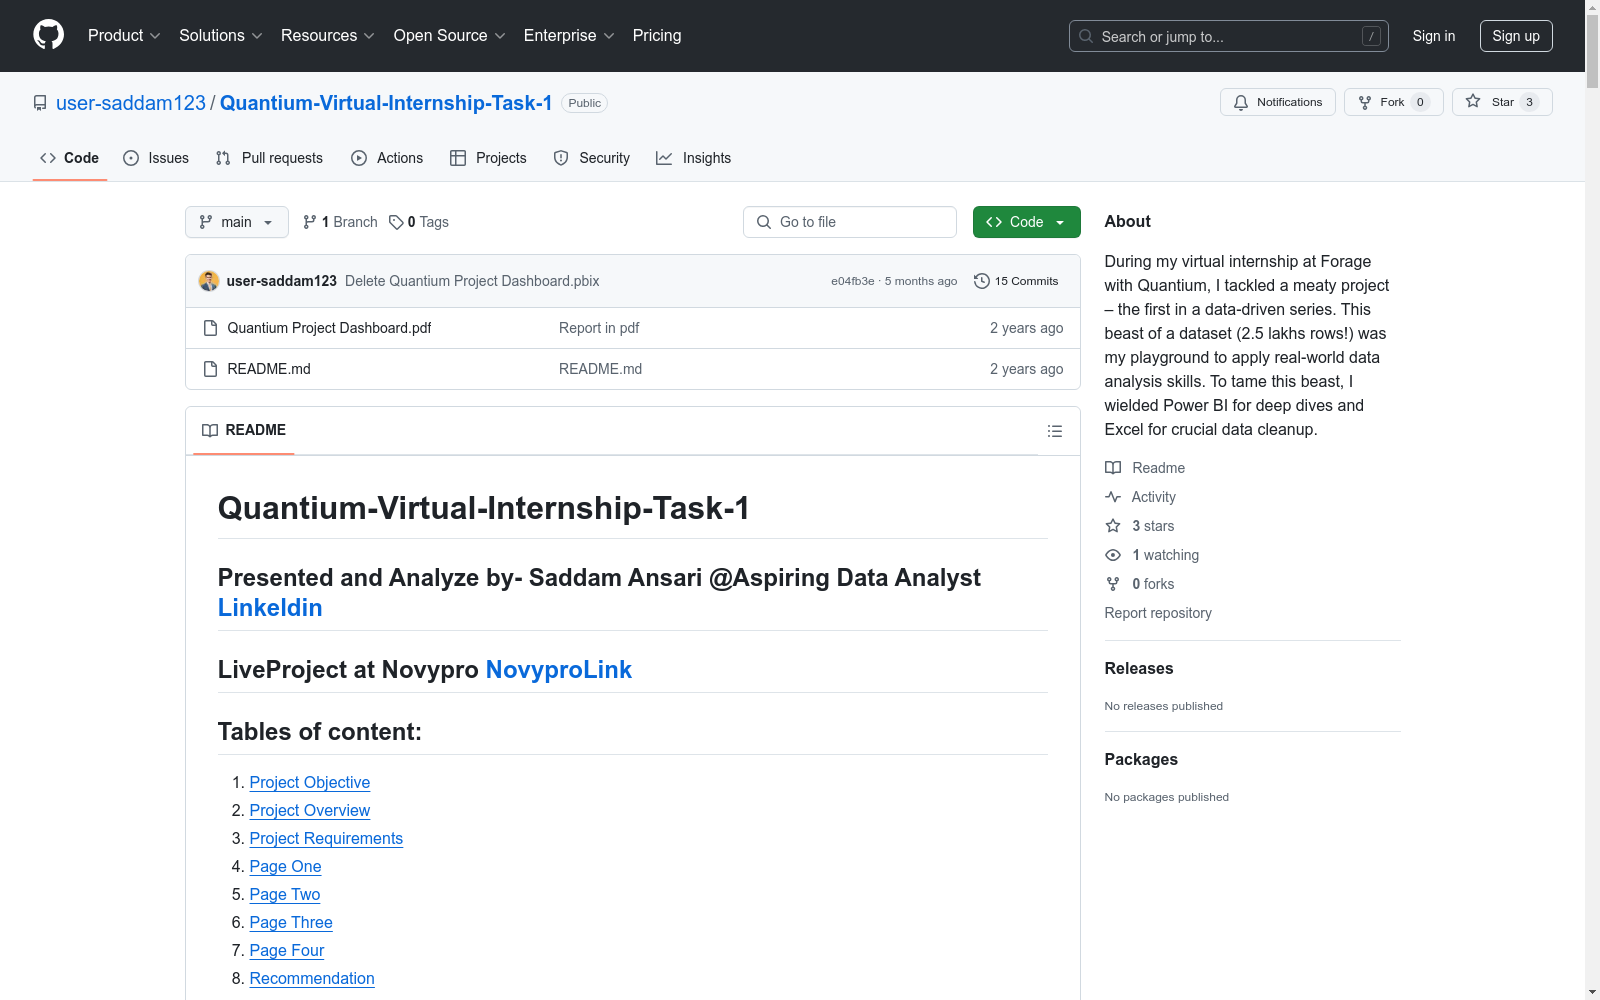This screenshot has width=1600, height=1000.
Task: Open commit message Delete Quantium Project Dashboard.pbix
Action: point(472,281)
